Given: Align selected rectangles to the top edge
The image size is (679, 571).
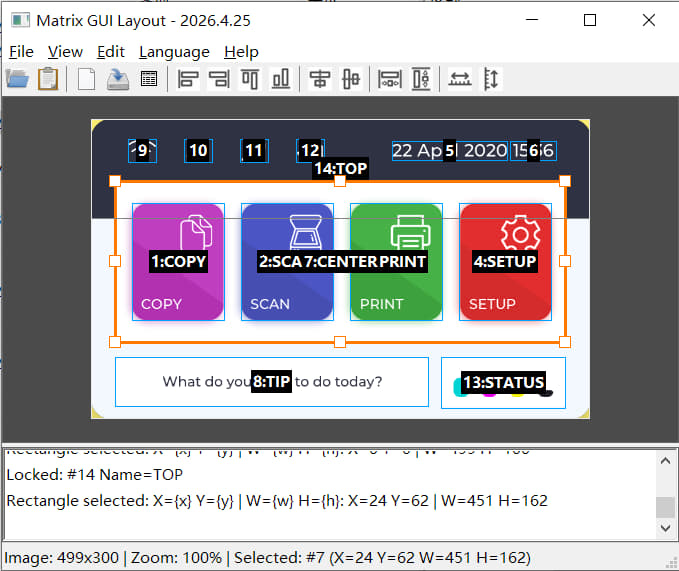Looking at the screenshot, I should (x=250, y=79).
